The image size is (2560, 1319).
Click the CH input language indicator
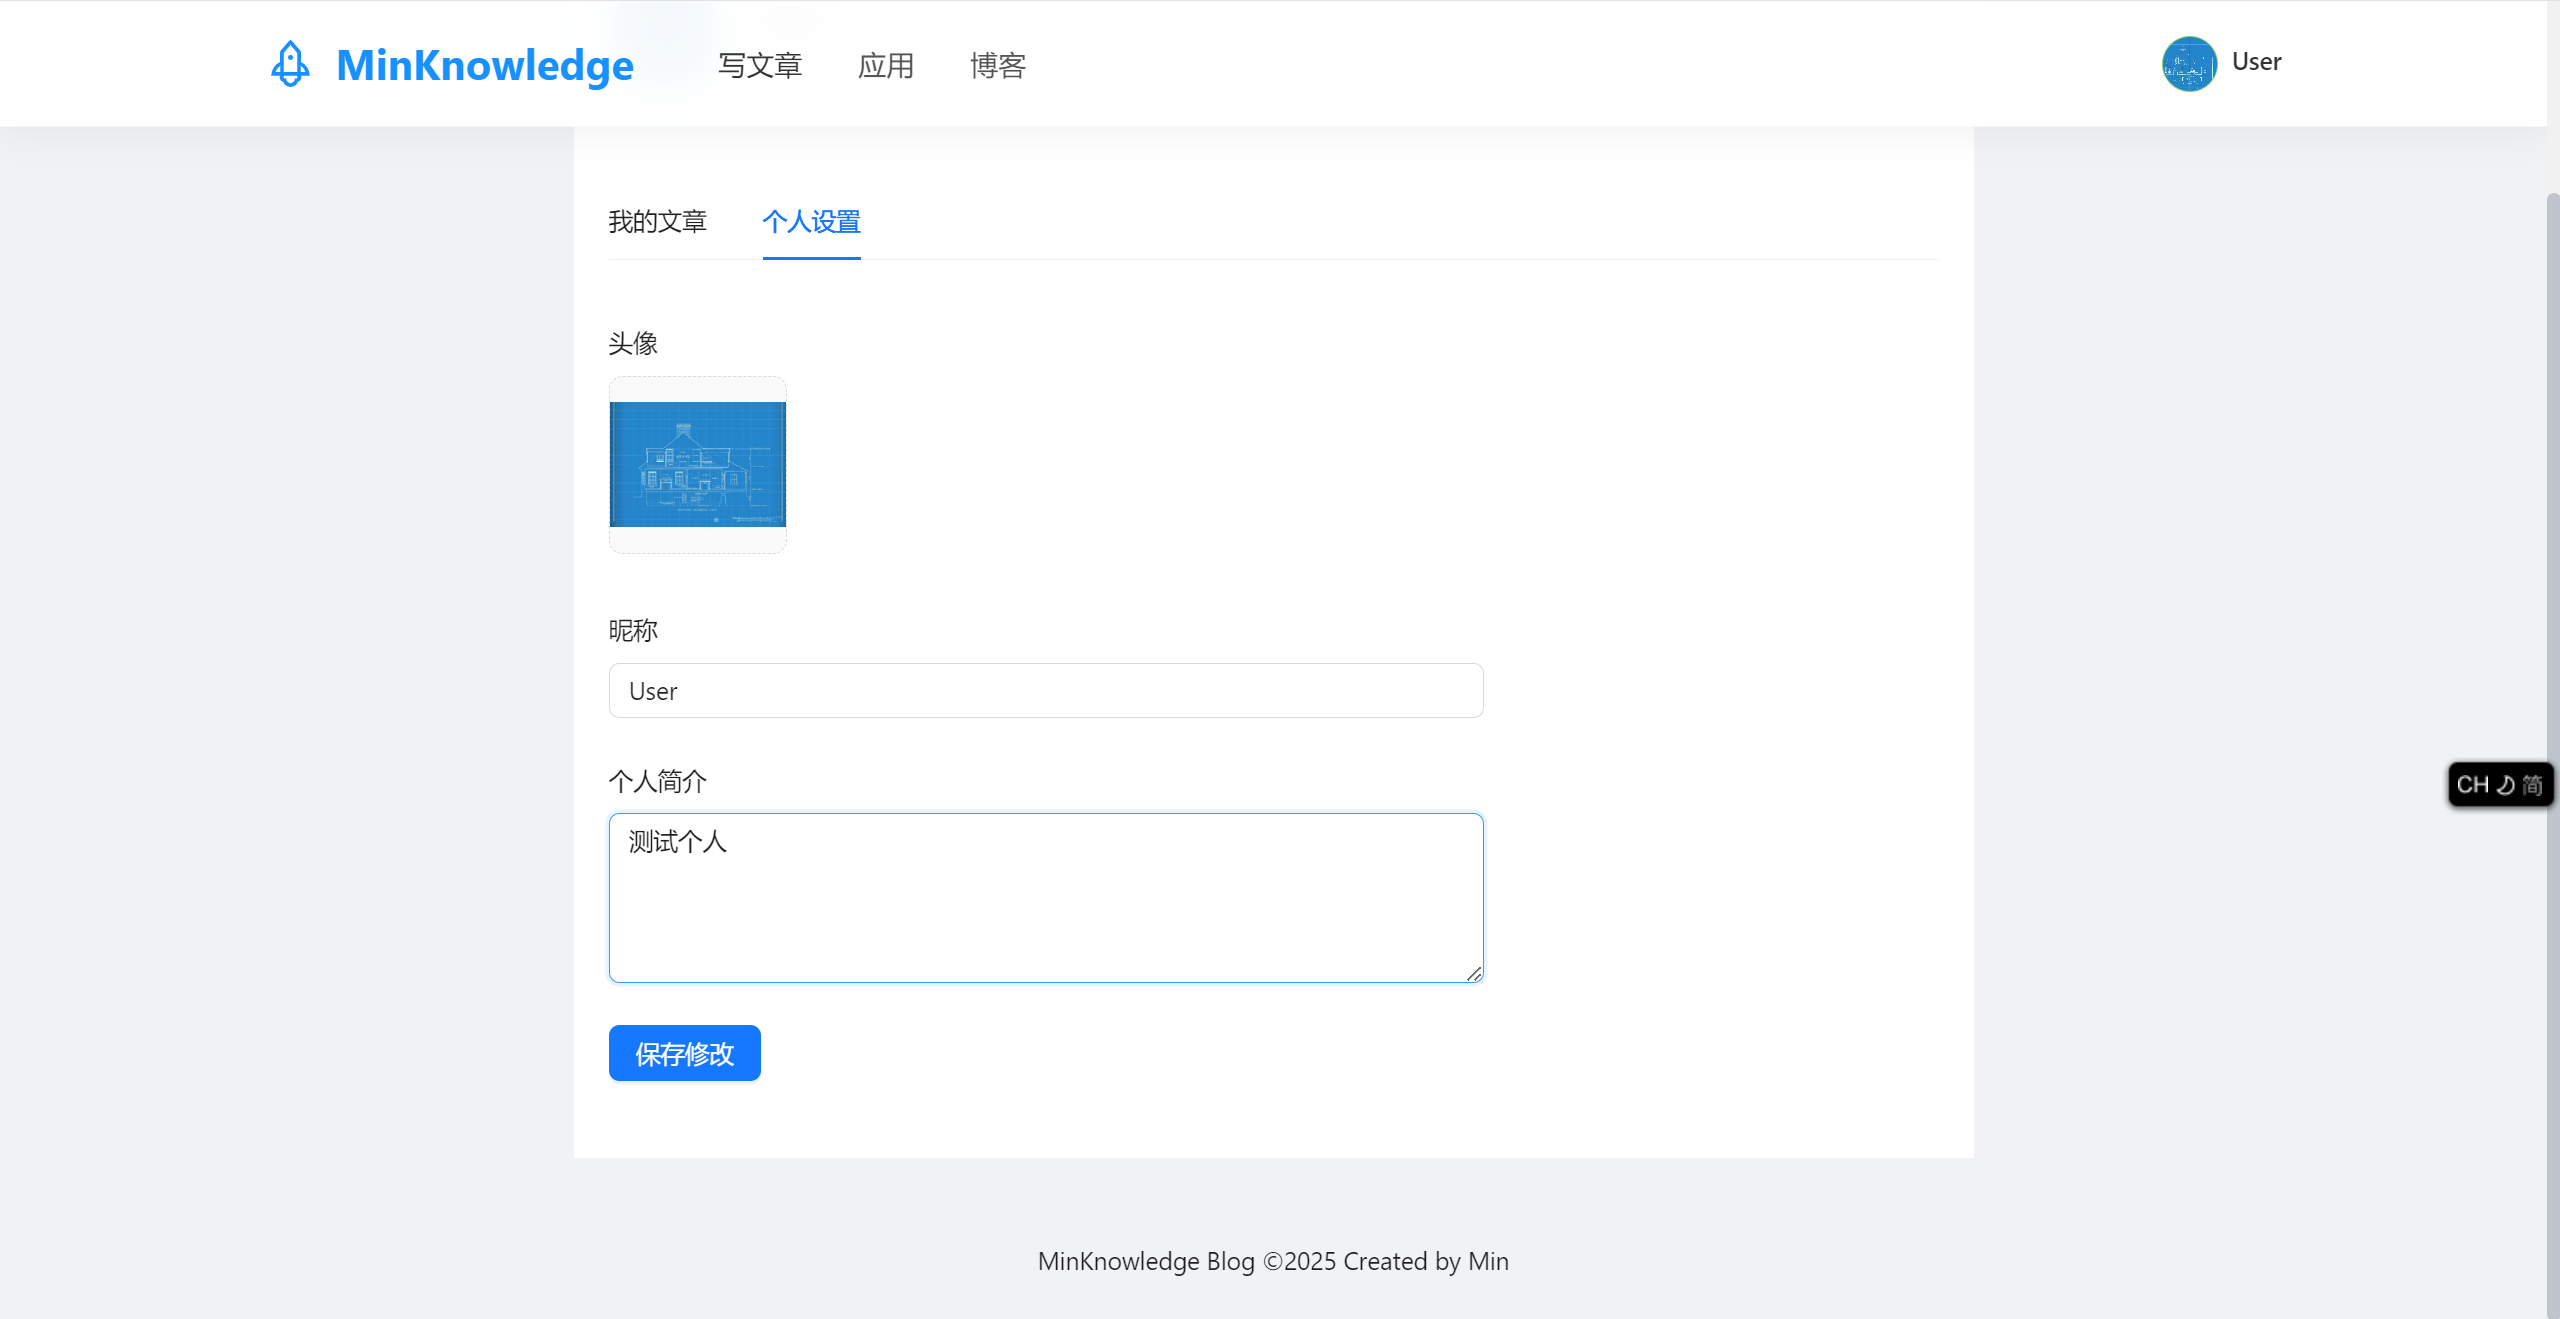tap(2471, 784)
